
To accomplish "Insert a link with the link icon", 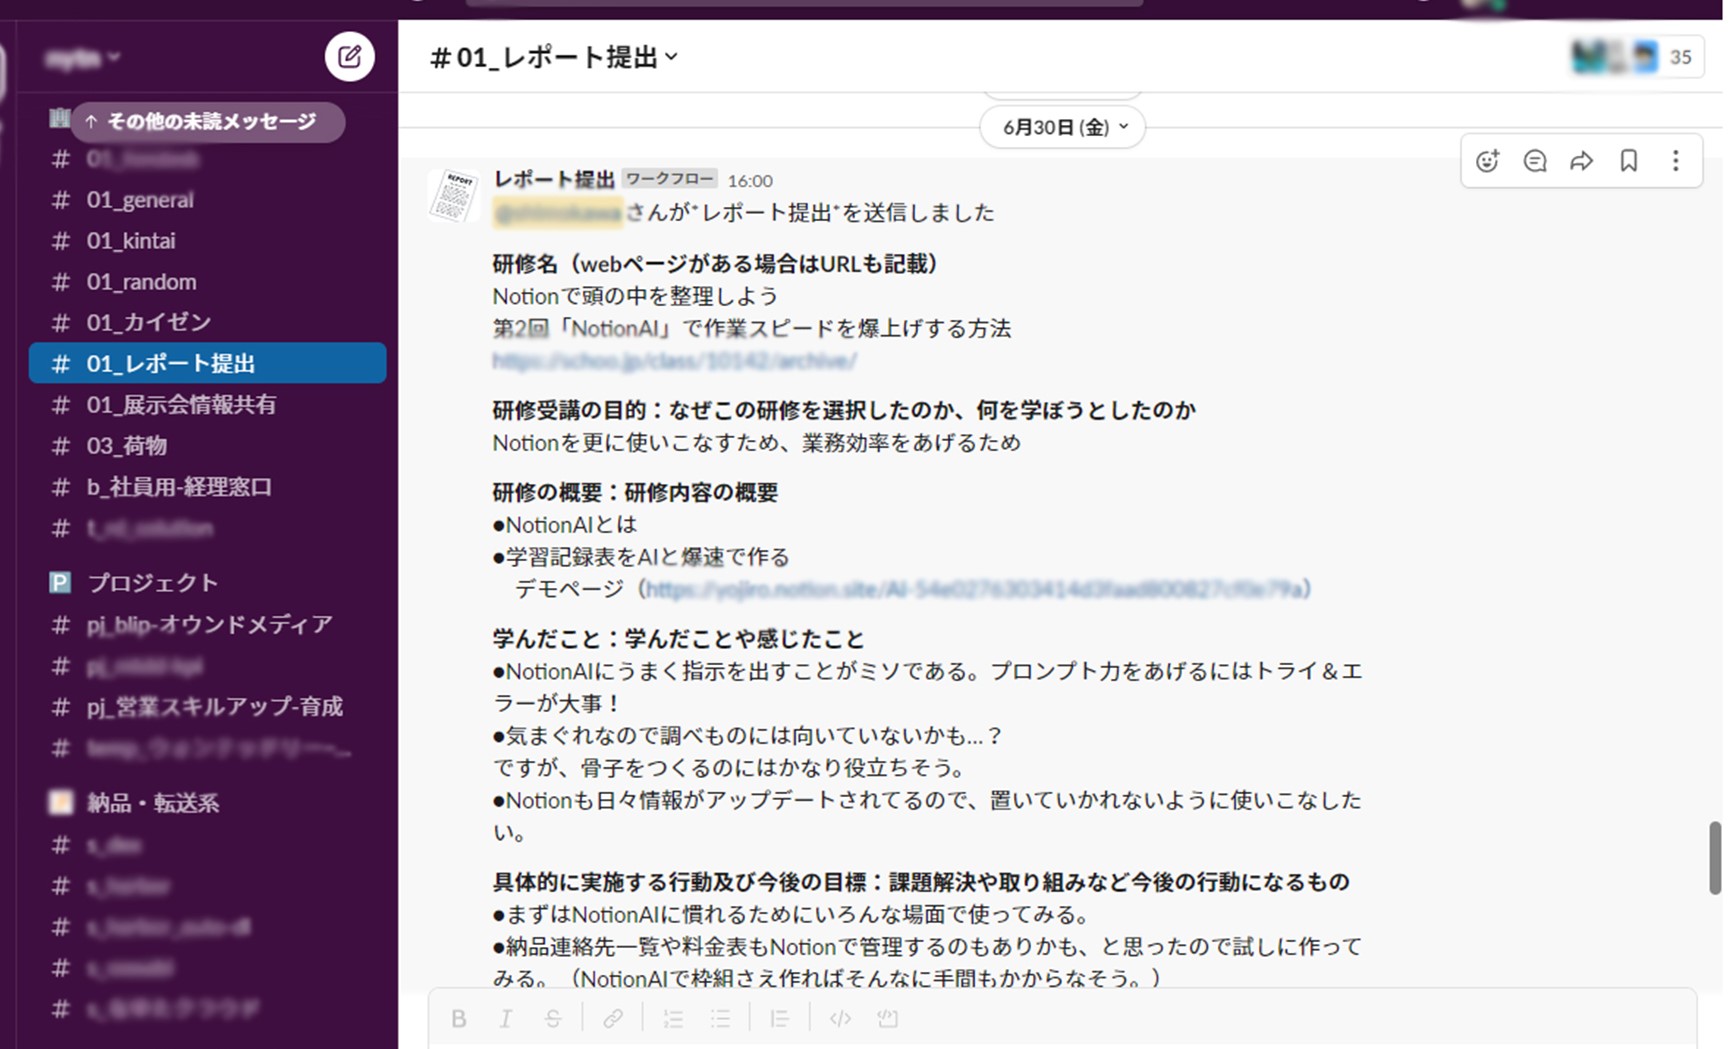I will [x=613, y=1018].
